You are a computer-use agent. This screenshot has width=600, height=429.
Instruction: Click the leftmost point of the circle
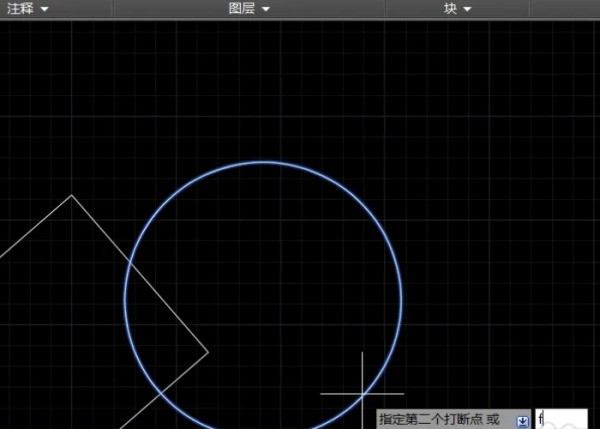tap(125, 298)
